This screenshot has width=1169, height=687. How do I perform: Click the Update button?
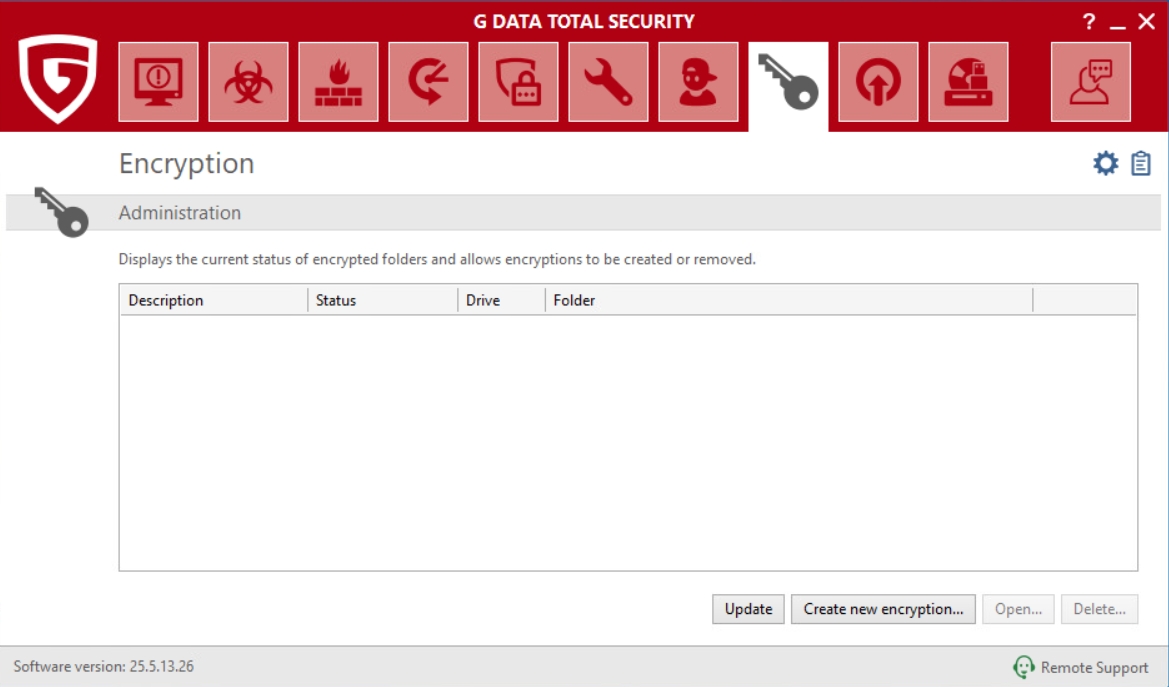tap(748, 609)
